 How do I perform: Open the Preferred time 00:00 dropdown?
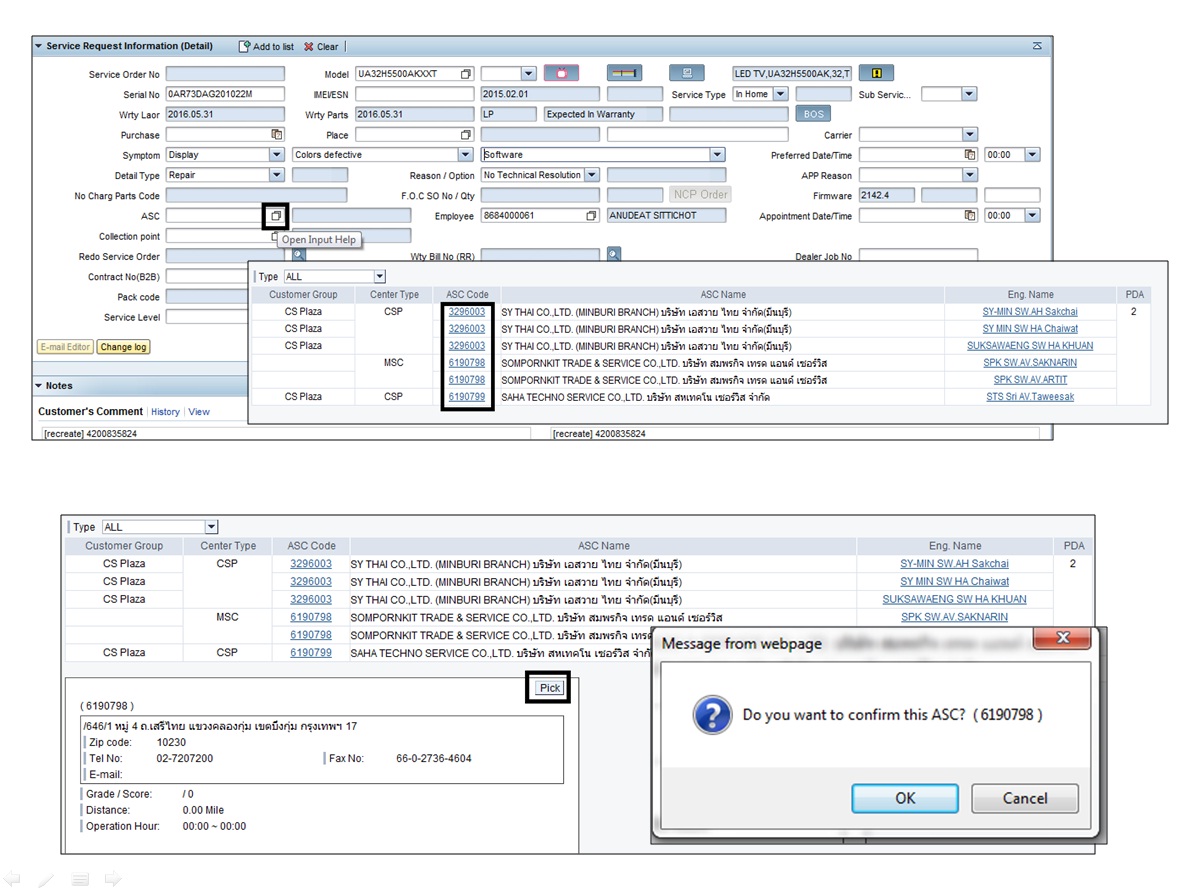point(1032,155)
